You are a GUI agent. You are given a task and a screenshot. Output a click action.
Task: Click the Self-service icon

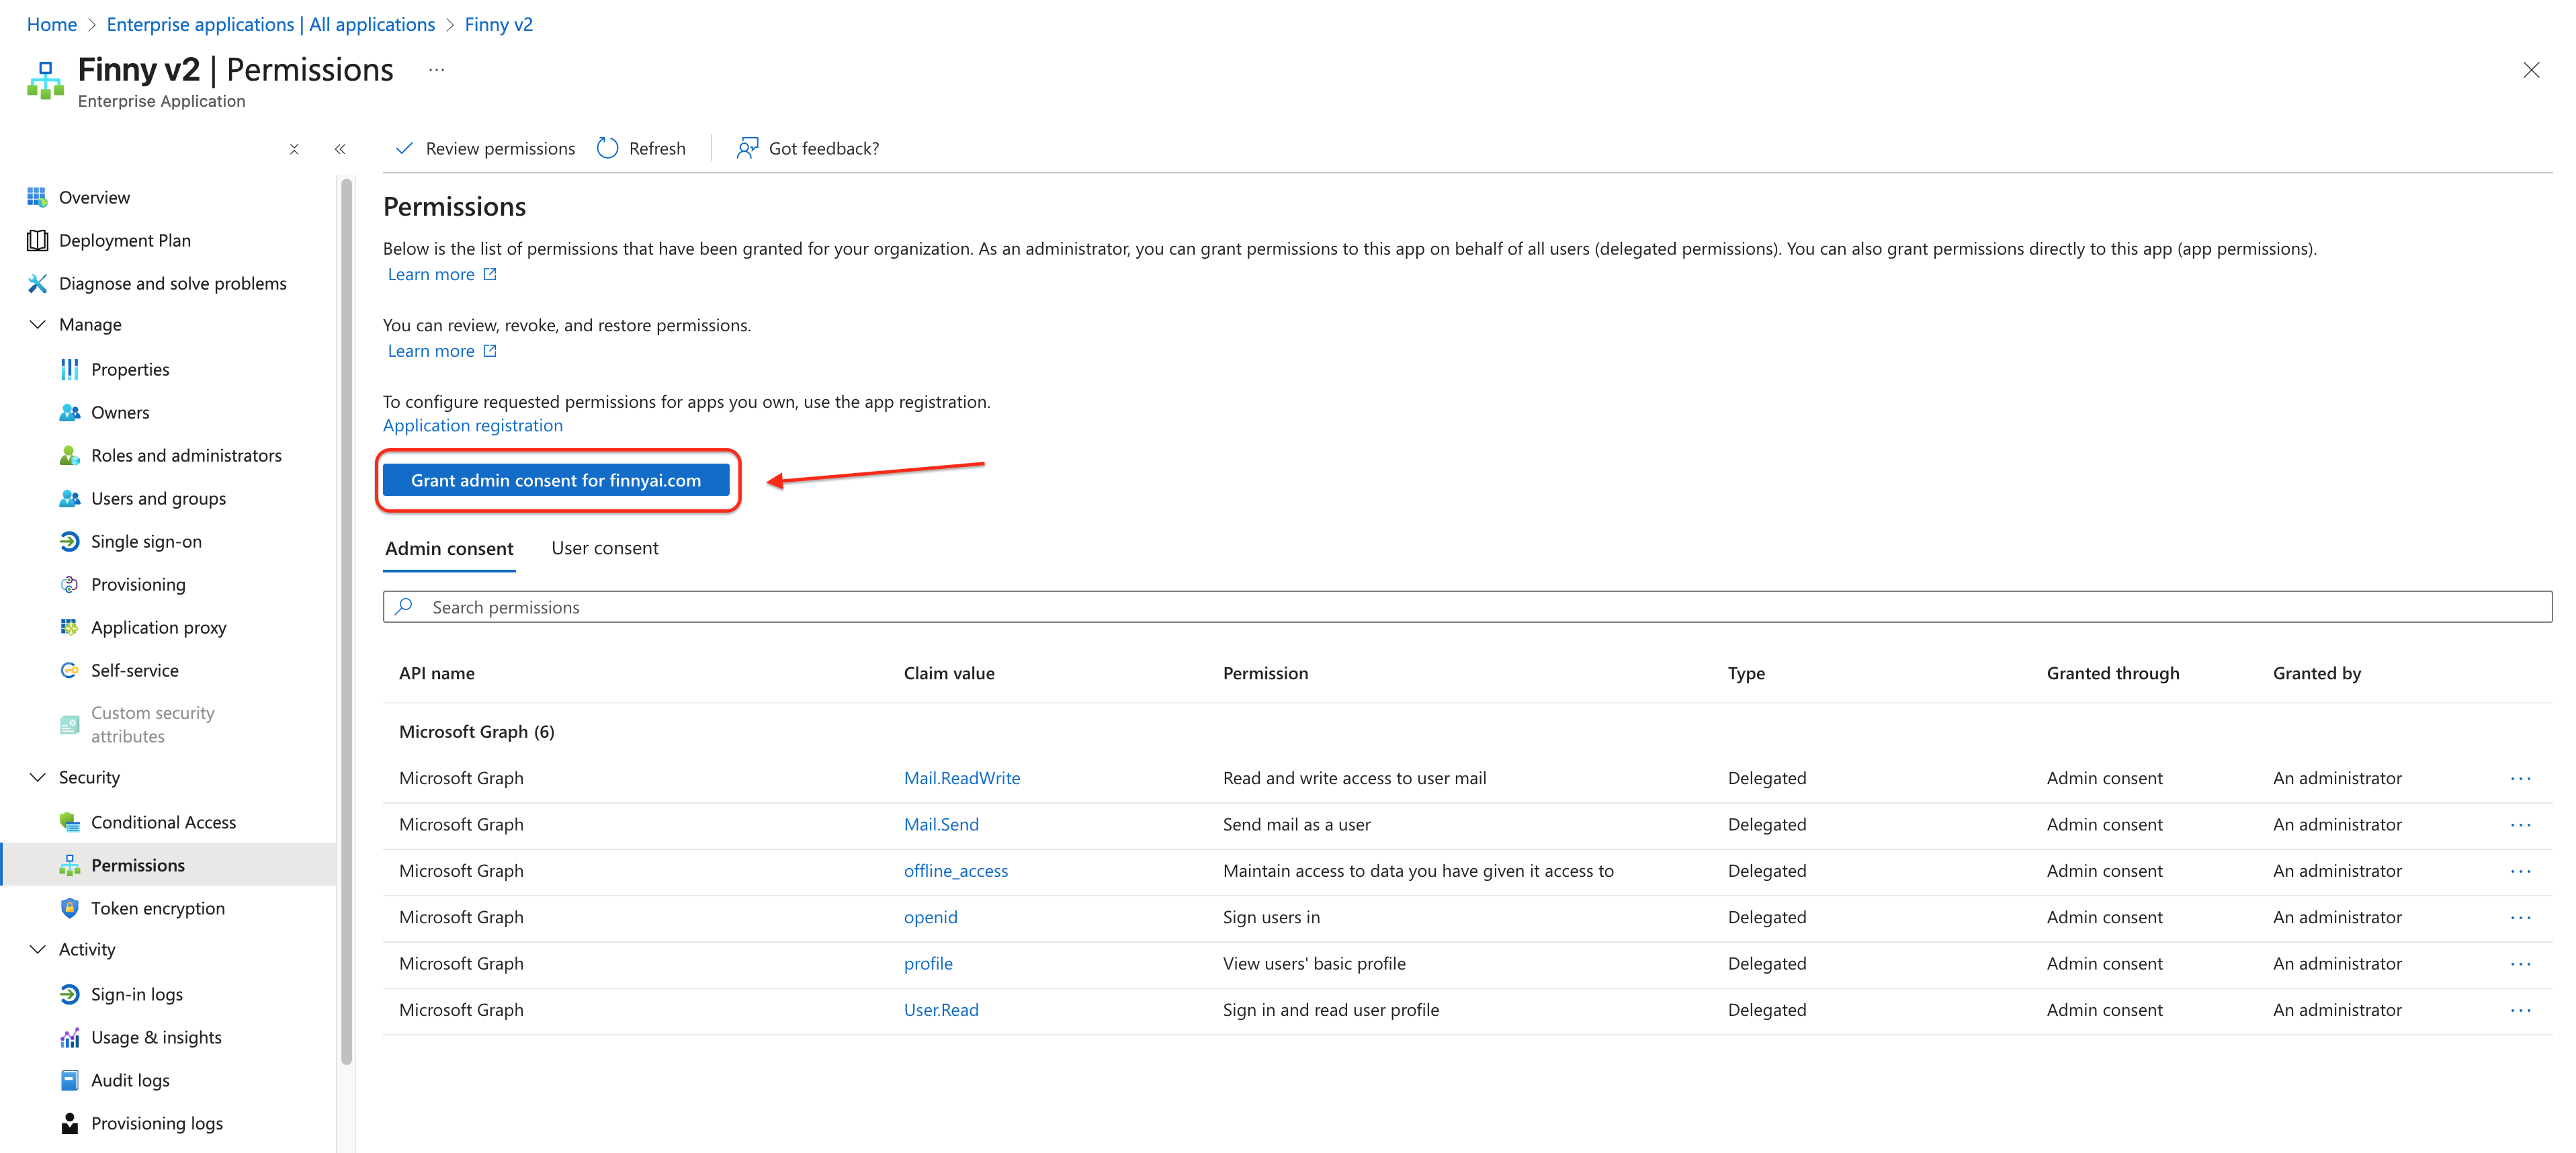coord(69,670)
